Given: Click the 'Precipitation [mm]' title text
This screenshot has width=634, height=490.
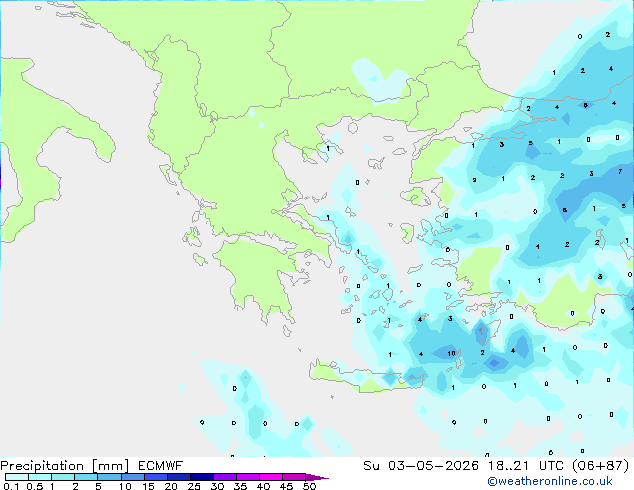Looking at the screenshot, I should 65,466.
